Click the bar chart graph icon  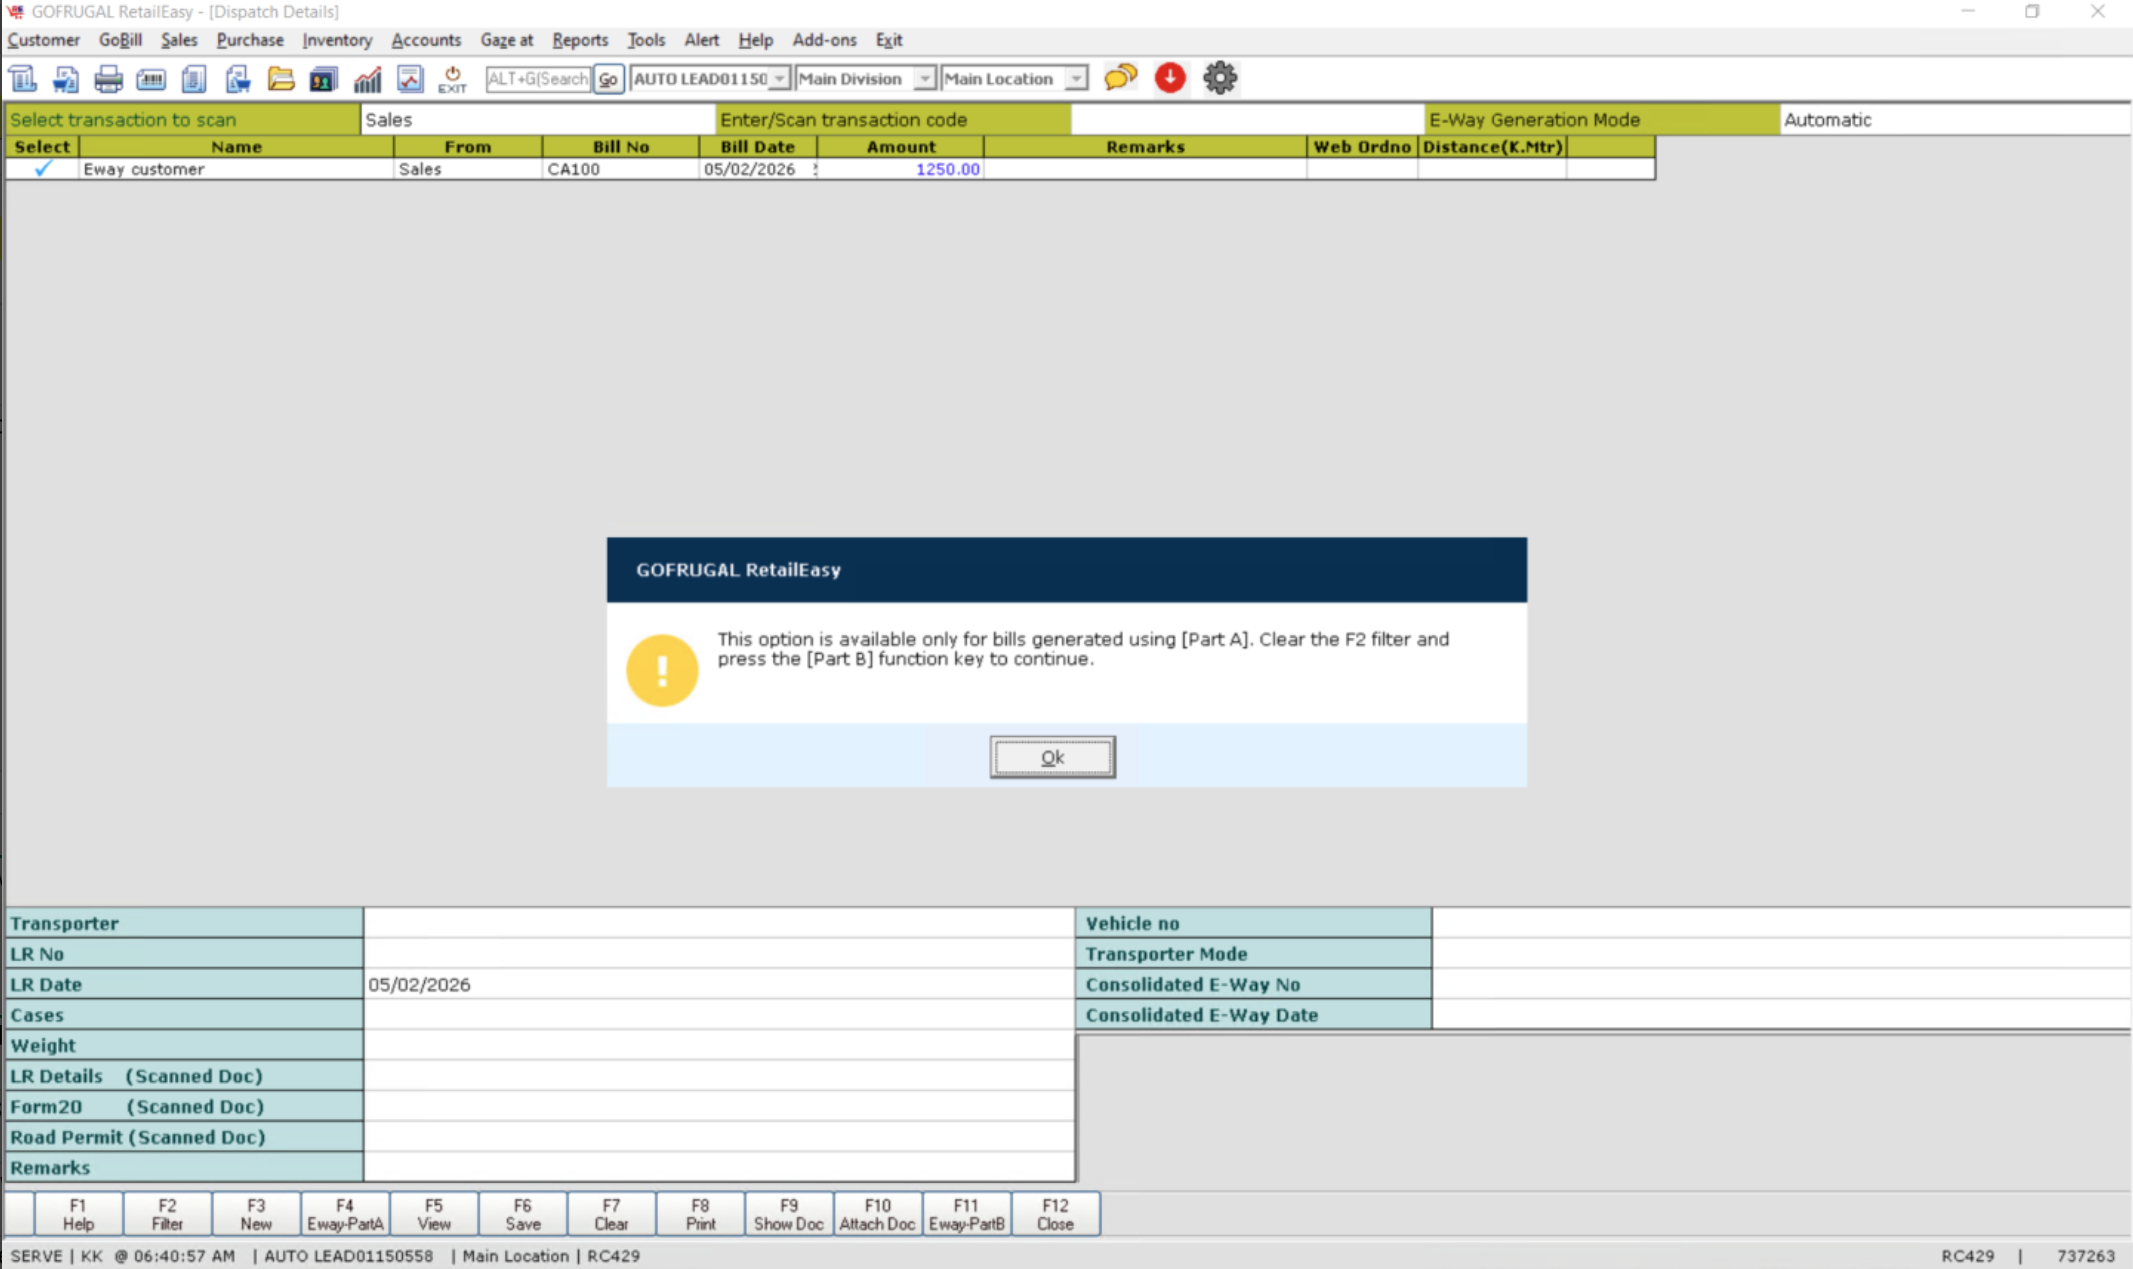367,79
